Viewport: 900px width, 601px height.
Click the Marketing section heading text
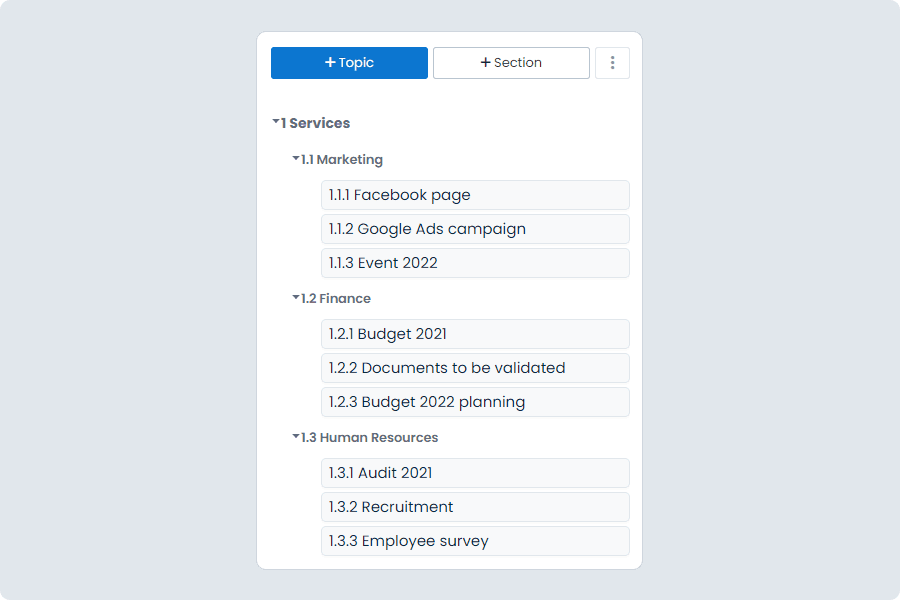tap(349, 159)
